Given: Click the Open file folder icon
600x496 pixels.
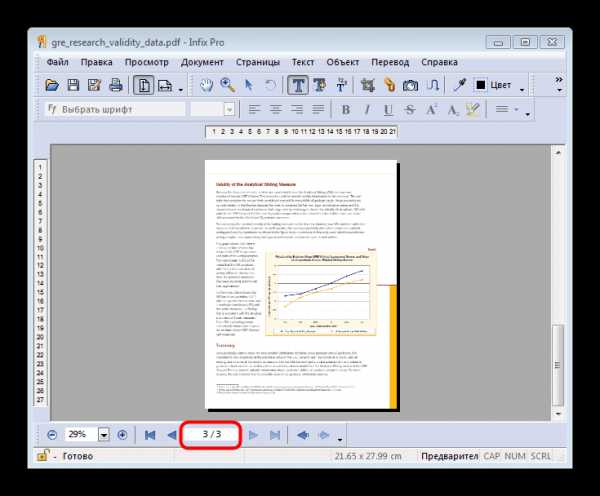Looking at the screenshot, I should [x=52, y=85].
